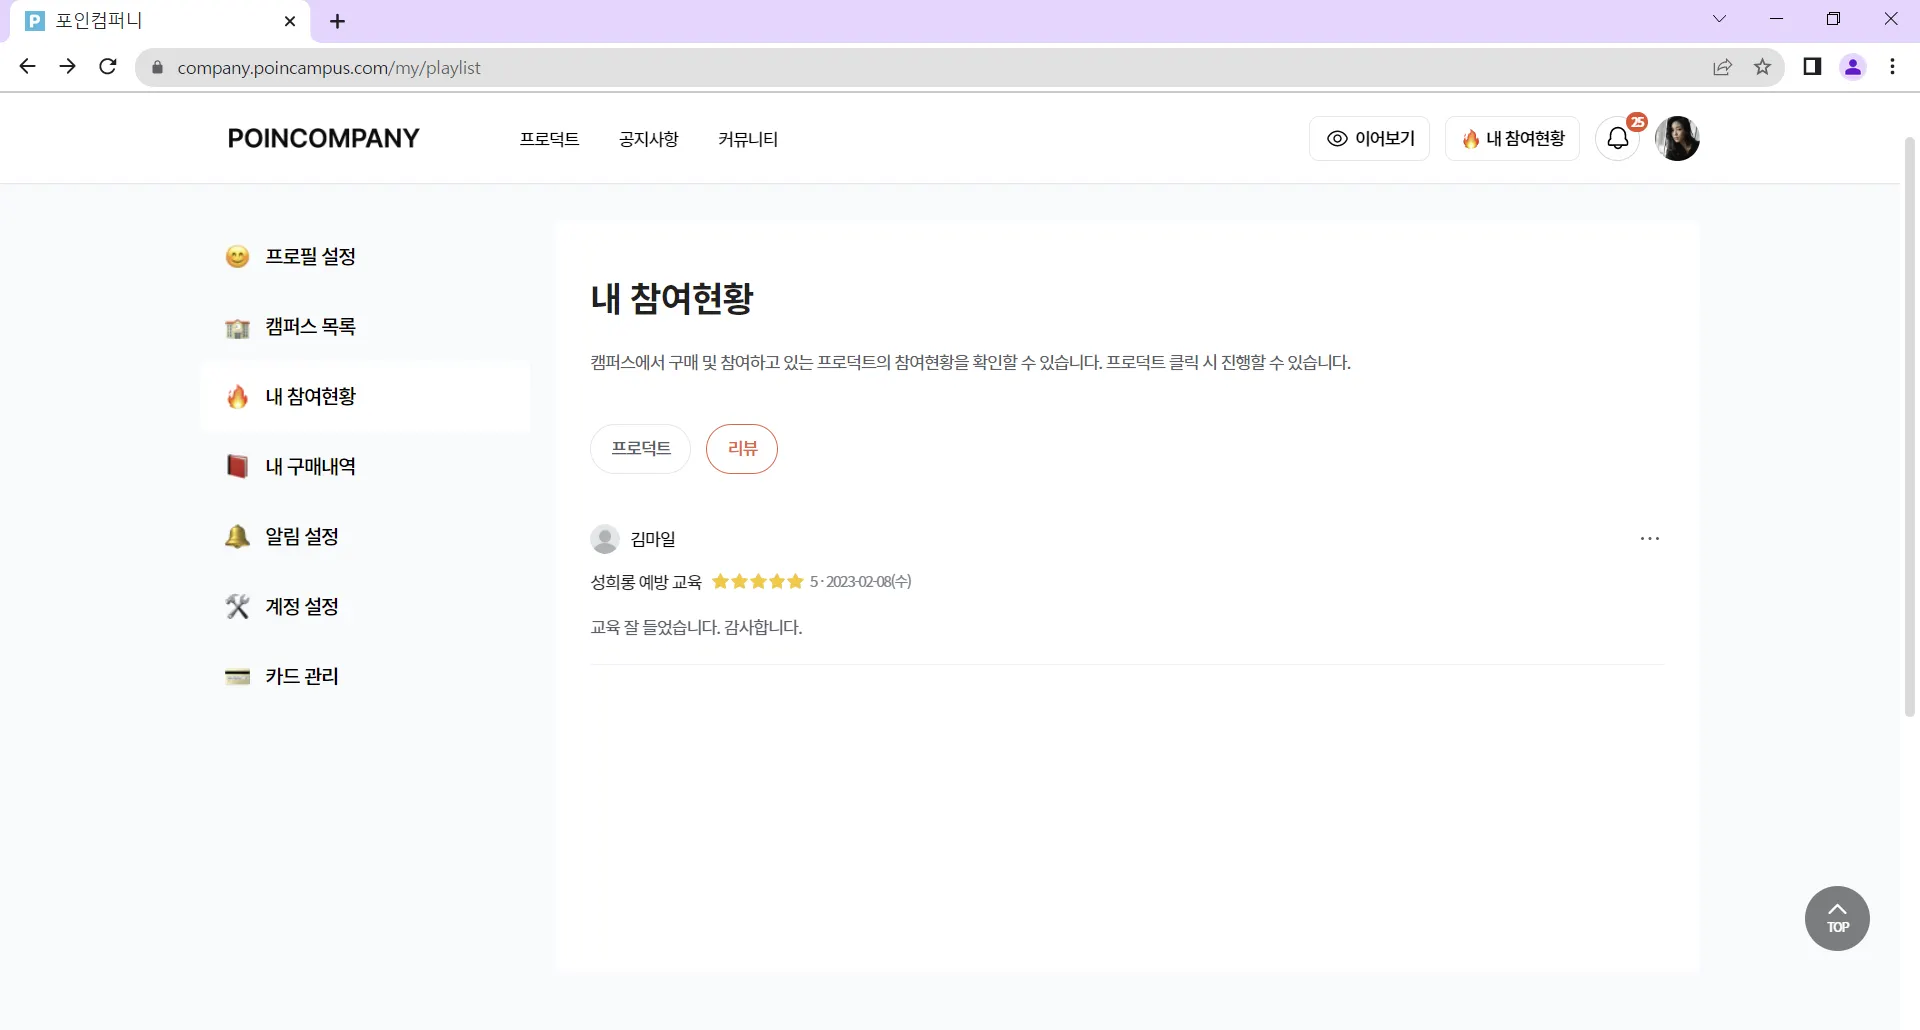1920x1030 pixels.
Task: Open the browser side panel
Action: (x=1812, y=67)
